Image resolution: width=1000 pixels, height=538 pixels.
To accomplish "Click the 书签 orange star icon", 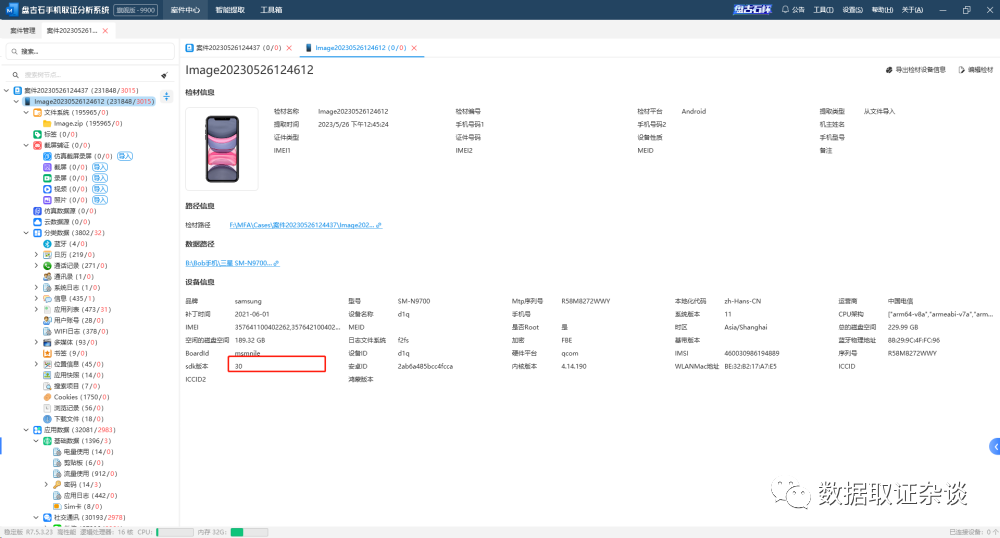I will click(47, 353).
